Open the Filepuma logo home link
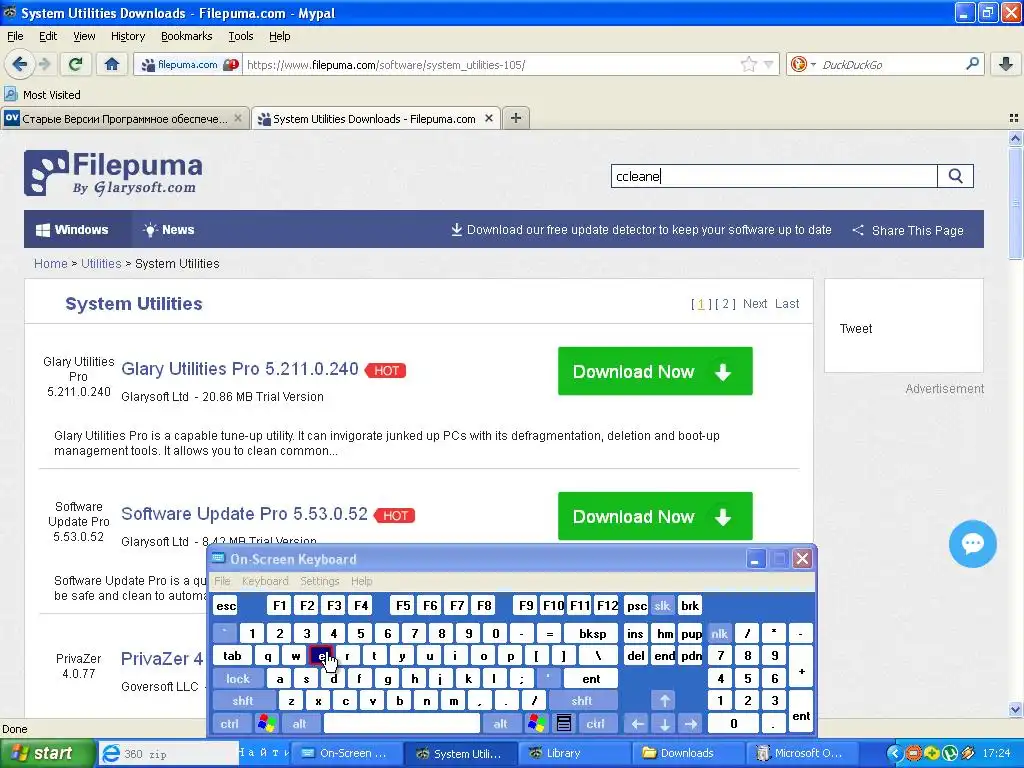 (113, 173)
